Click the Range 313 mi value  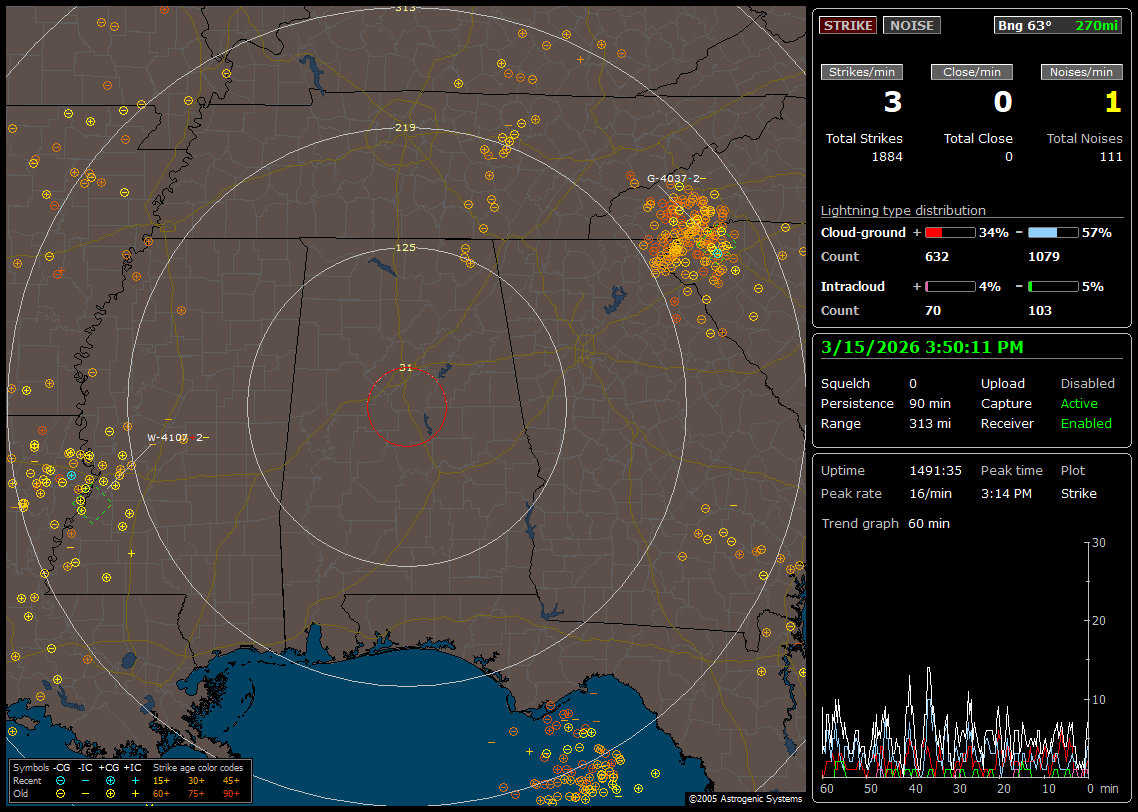(x=929, y=424)
